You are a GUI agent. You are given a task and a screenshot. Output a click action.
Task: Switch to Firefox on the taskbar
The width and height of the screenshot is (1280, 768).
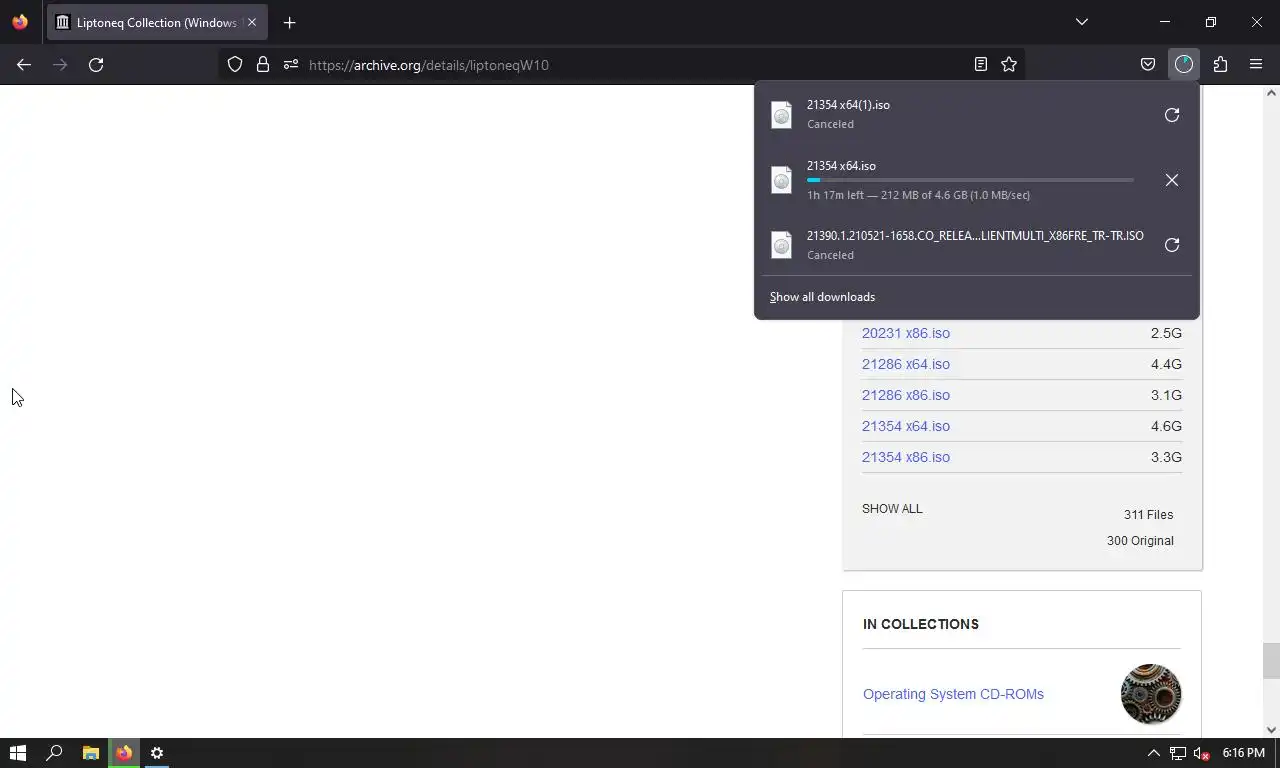pos(124,753)
